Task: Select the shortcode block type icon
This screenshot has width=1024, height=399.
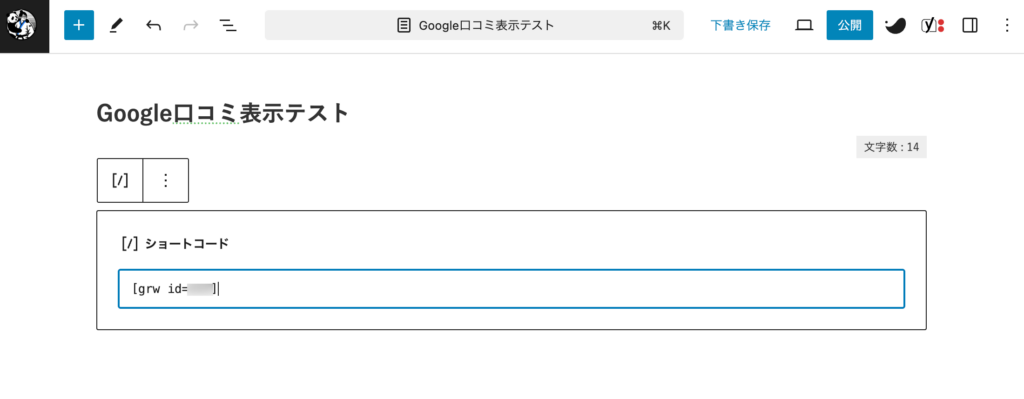Action: coord(120,180)
